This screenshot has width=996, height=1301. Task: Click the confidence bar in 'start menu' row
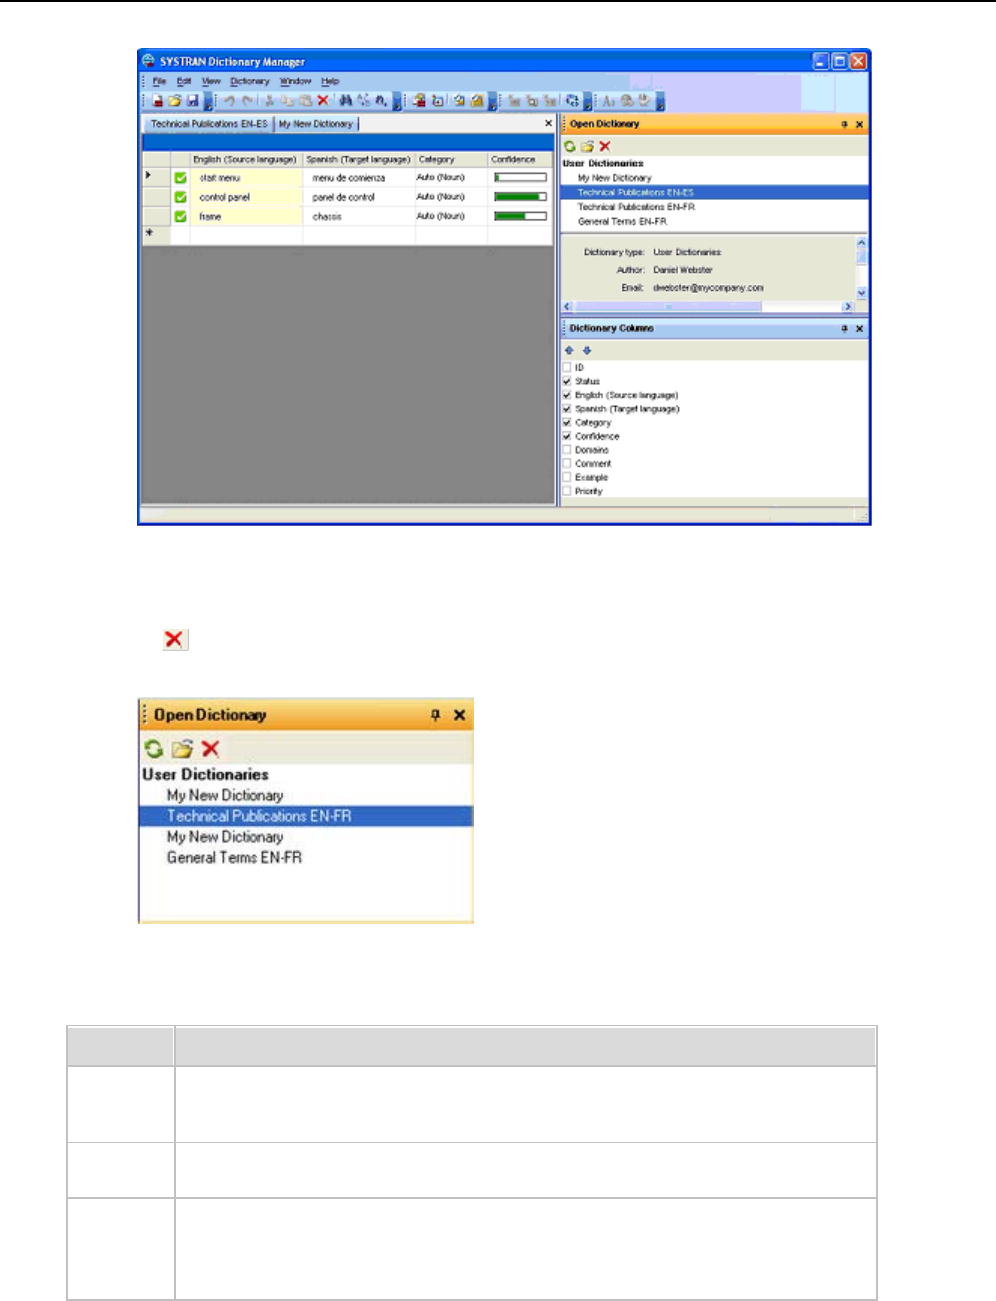(x=520, y=177)
